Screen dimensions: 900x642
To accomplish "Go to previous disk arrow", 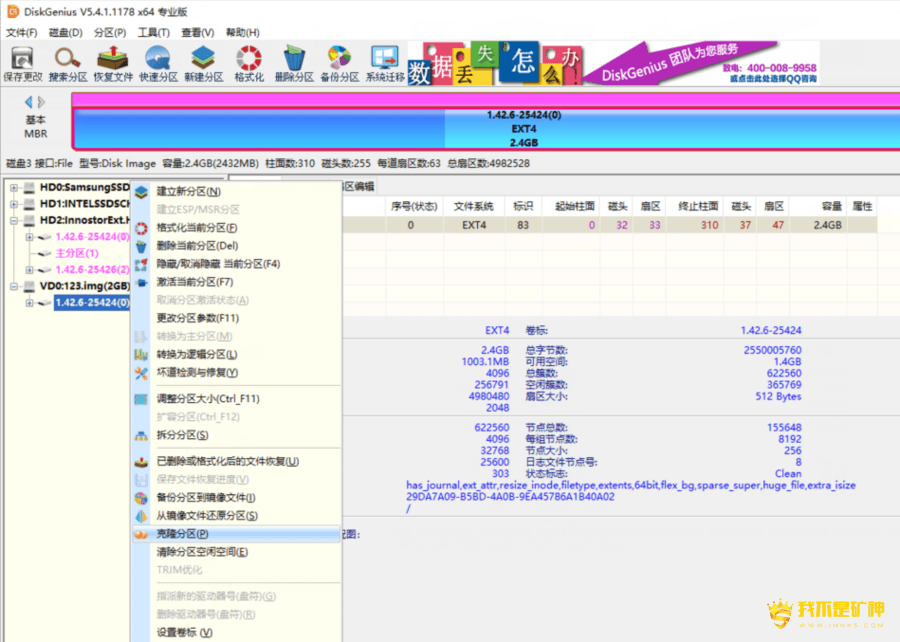I will (28, 102).
